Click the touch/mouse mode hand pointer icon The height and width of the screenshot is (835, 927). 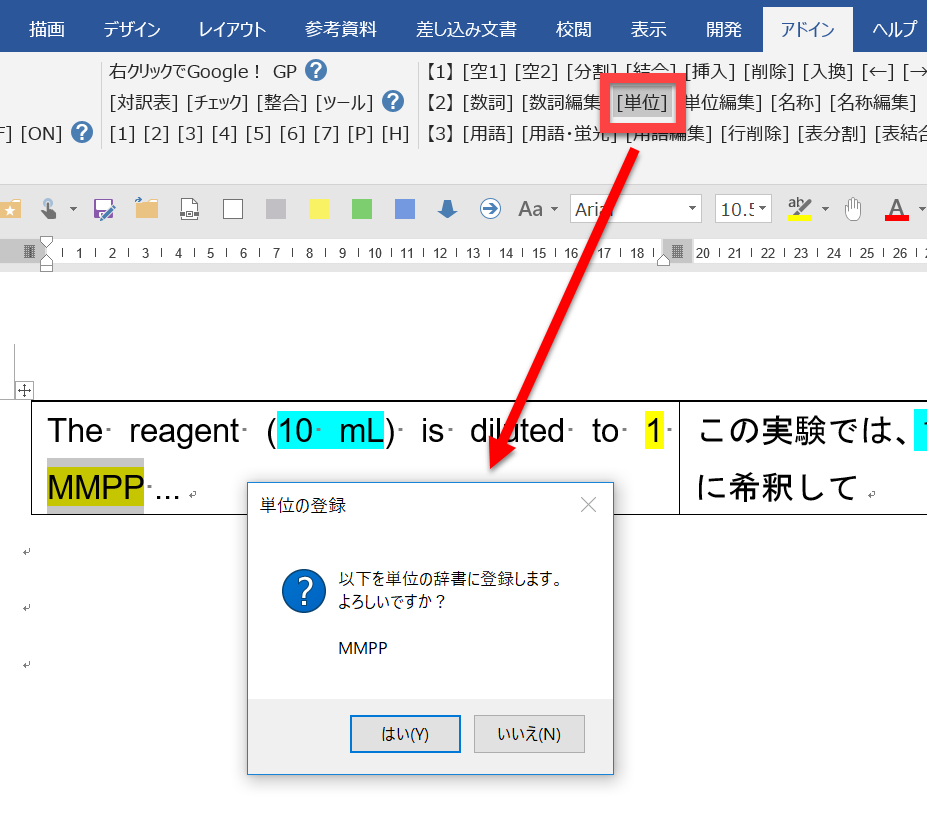[x=48, y=208]
